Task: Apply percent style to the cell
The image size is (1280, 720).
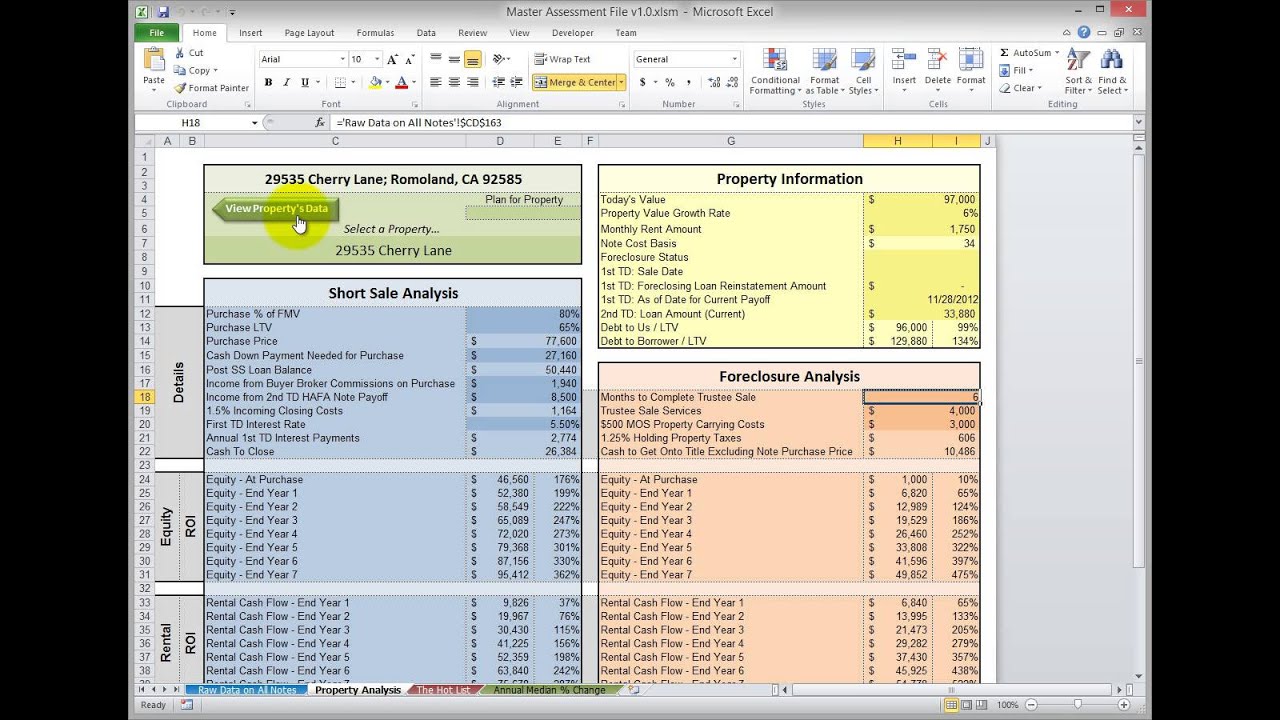Action: click(x=670, y=83)
